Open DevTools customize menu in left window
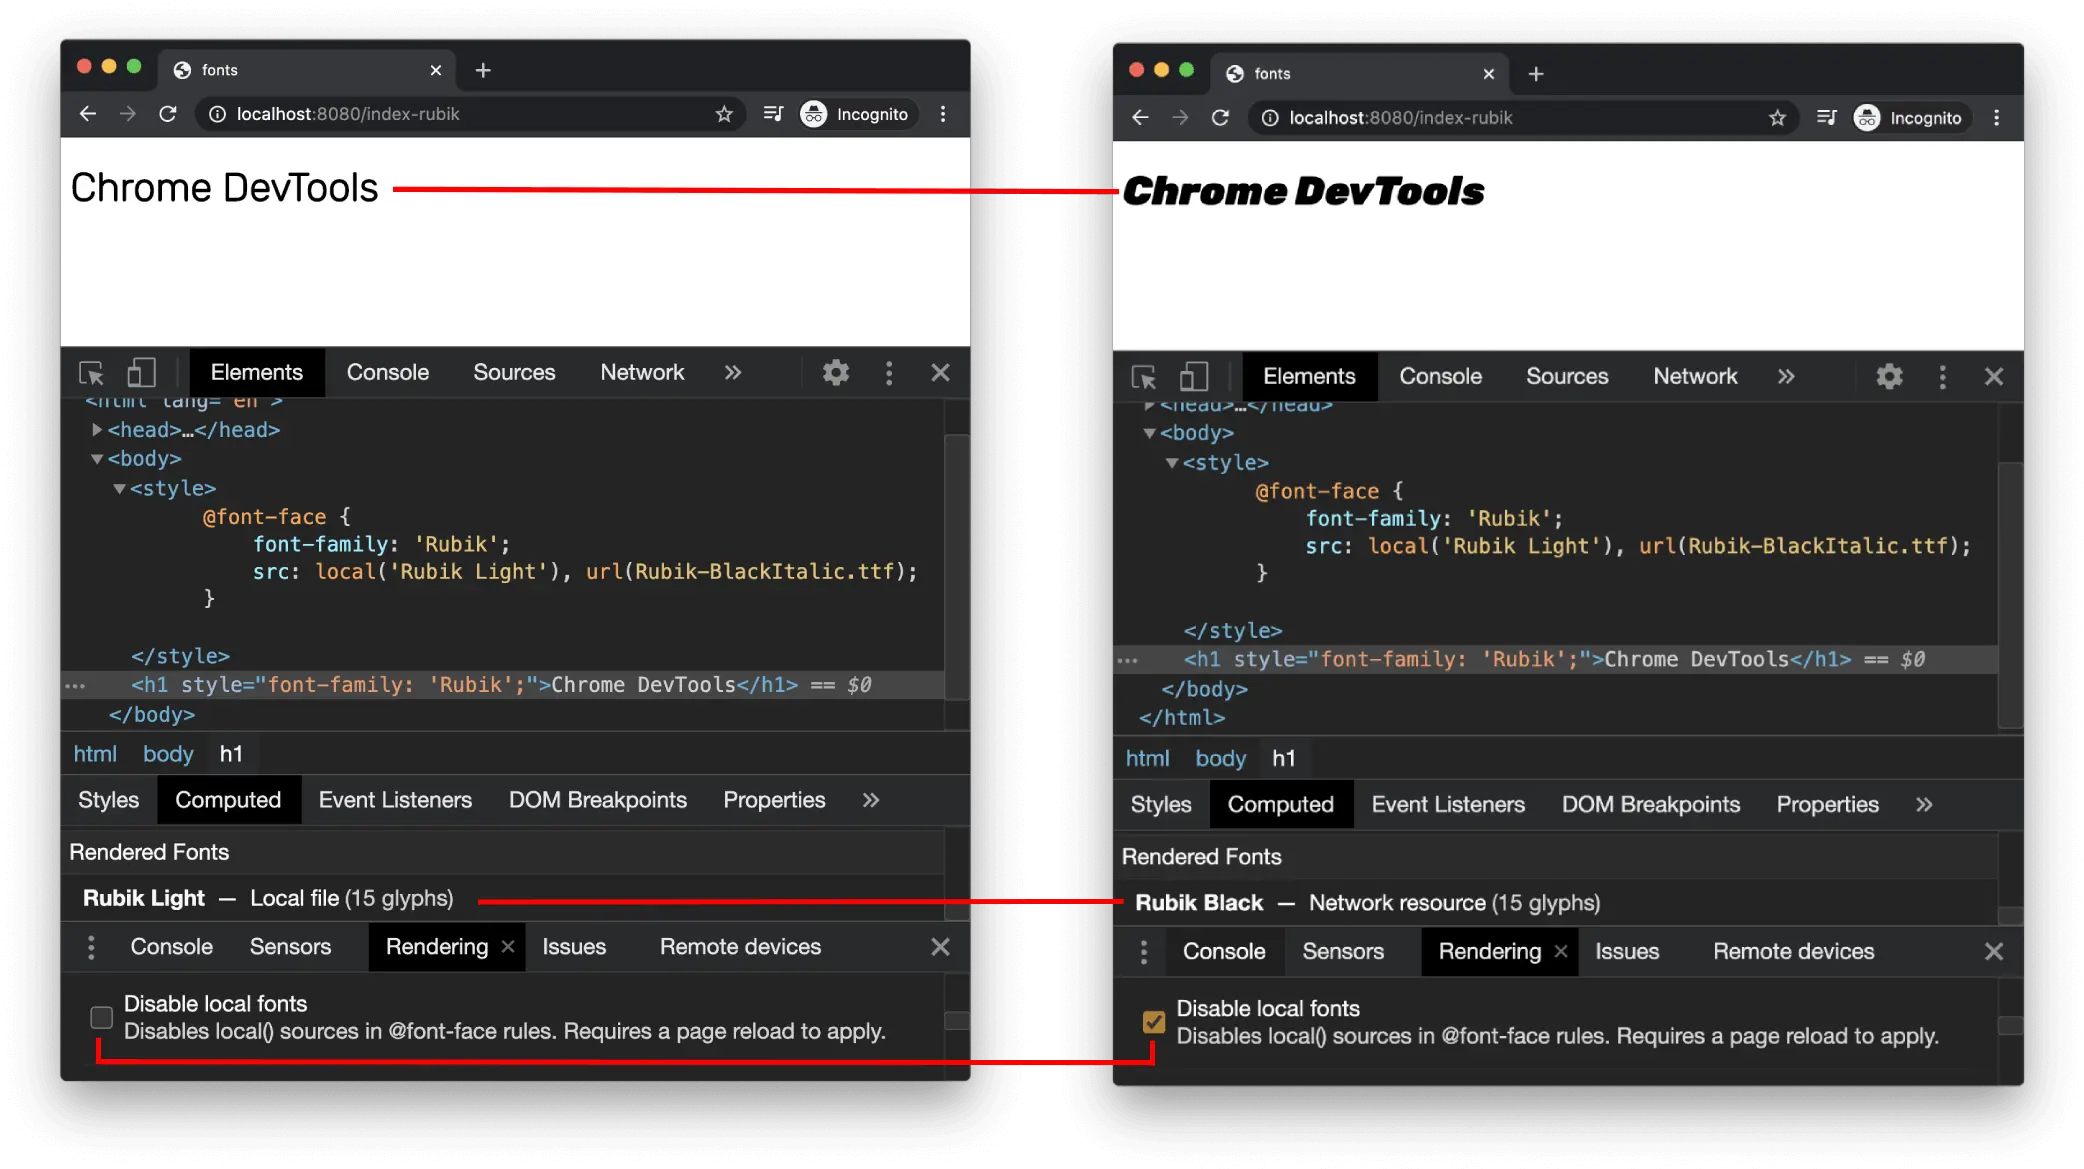This screenshot has width=2084, height=1169. click(x=889, y=373)
